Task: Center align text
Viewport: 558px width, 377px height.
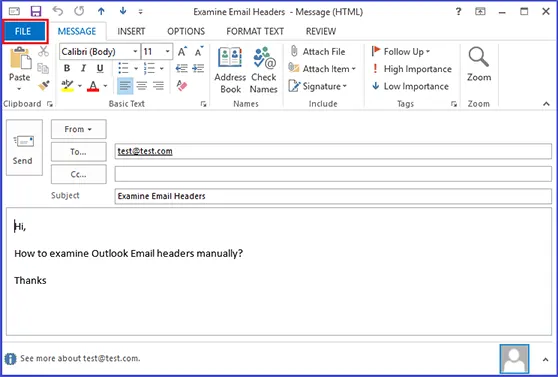Action: [142, 85]
